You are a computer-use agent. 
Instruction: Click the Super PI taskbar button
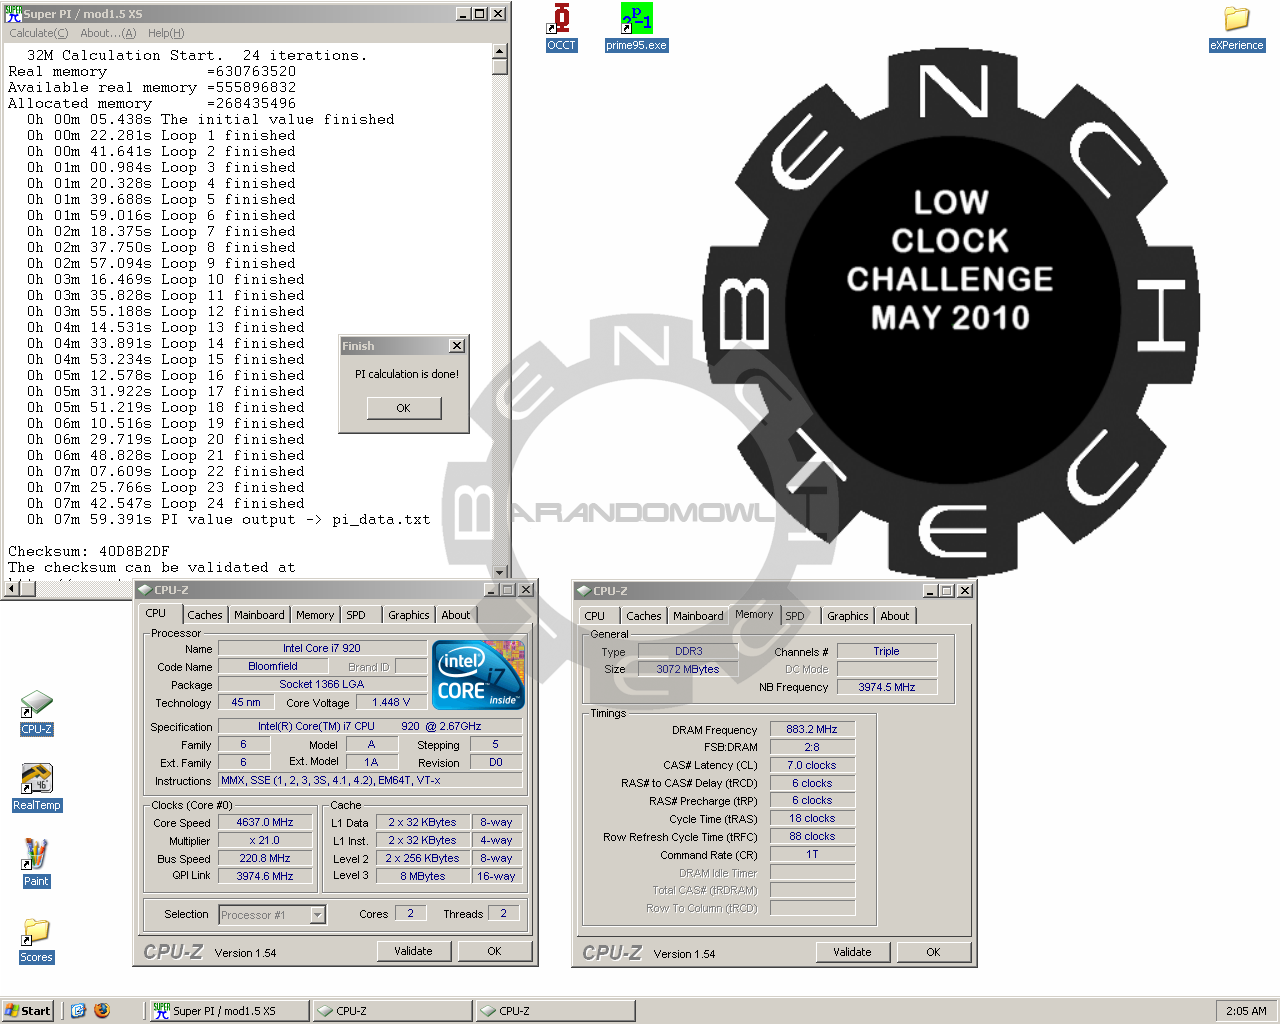pos(229,1011)
